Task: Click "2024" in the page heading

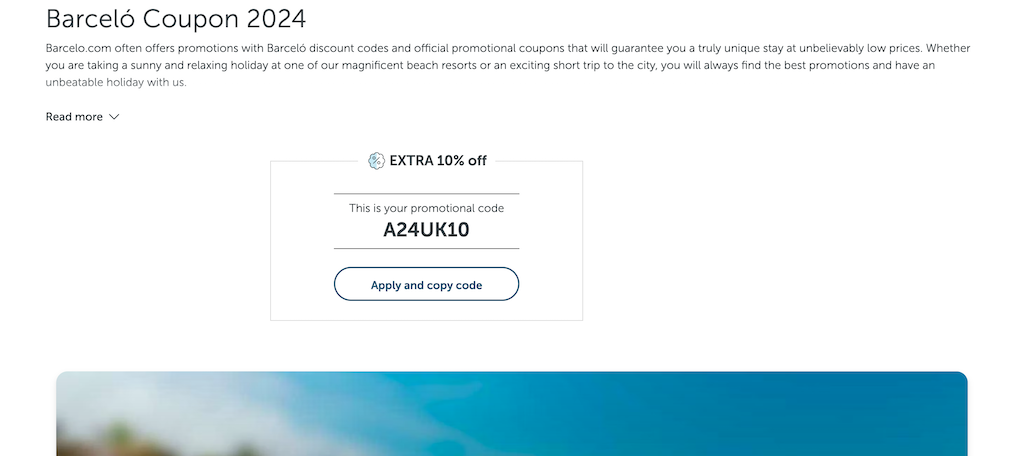Action: [276, 19]
